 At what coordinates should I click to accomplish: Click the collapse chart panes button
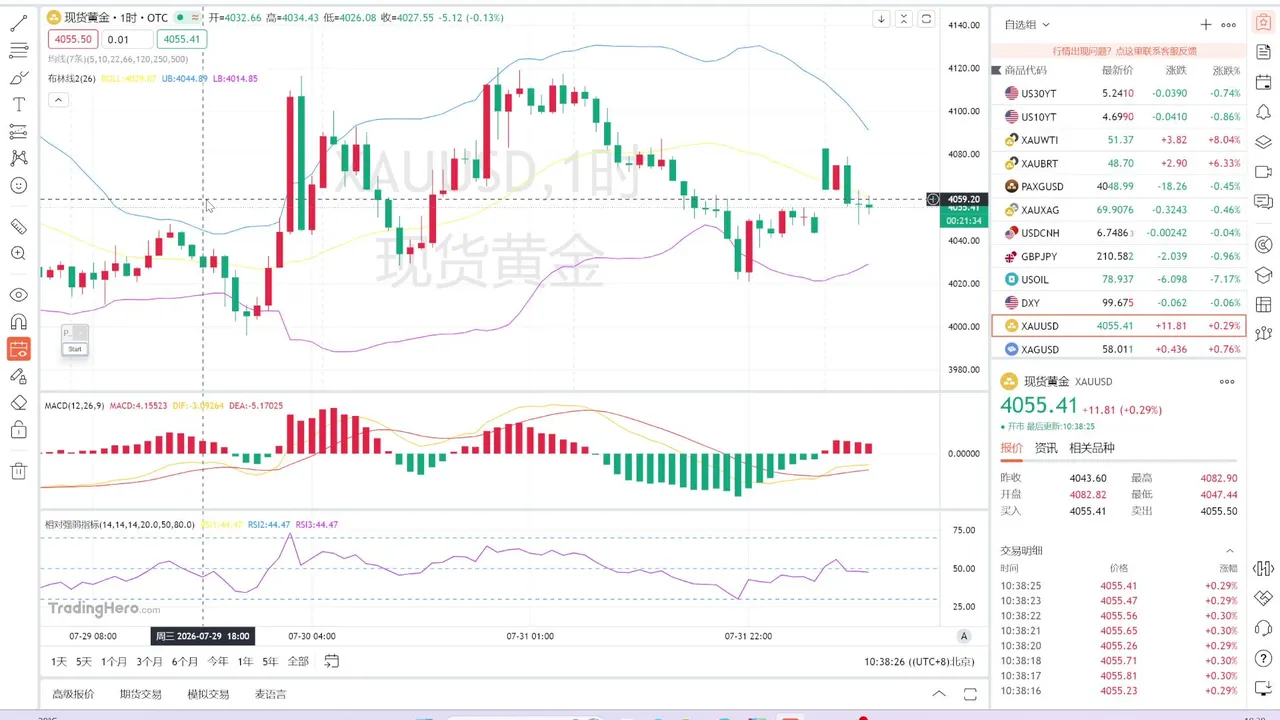(x=904, y=18)
